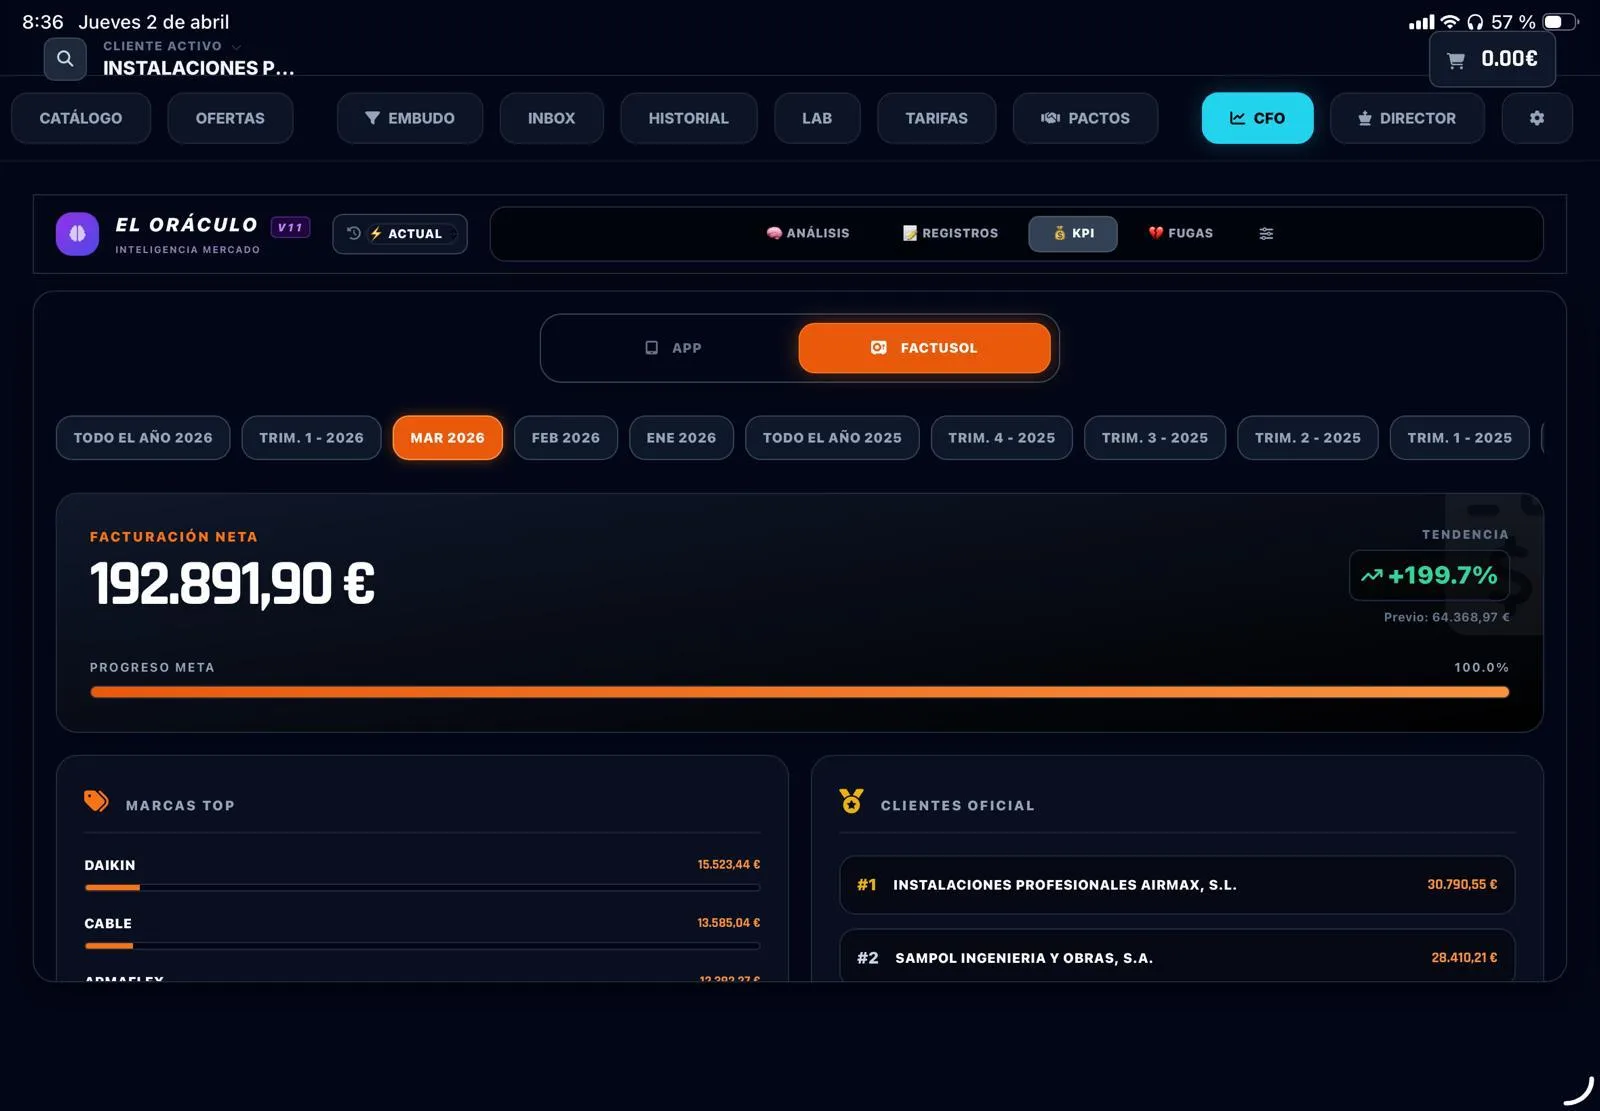
Task: Click the 192.891,90 € net billing figure
Action: point(232,584)
